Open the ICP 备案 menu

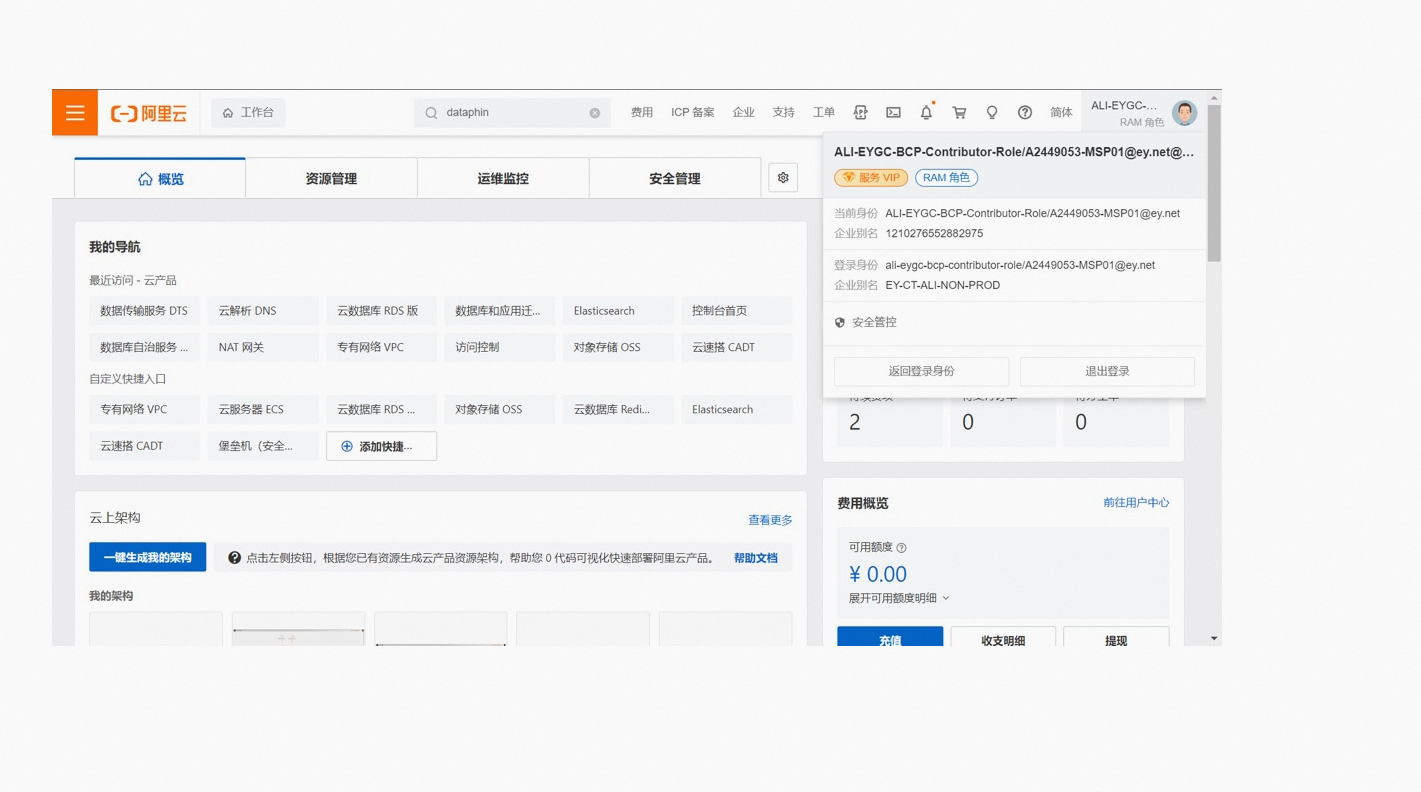[692, 113]
